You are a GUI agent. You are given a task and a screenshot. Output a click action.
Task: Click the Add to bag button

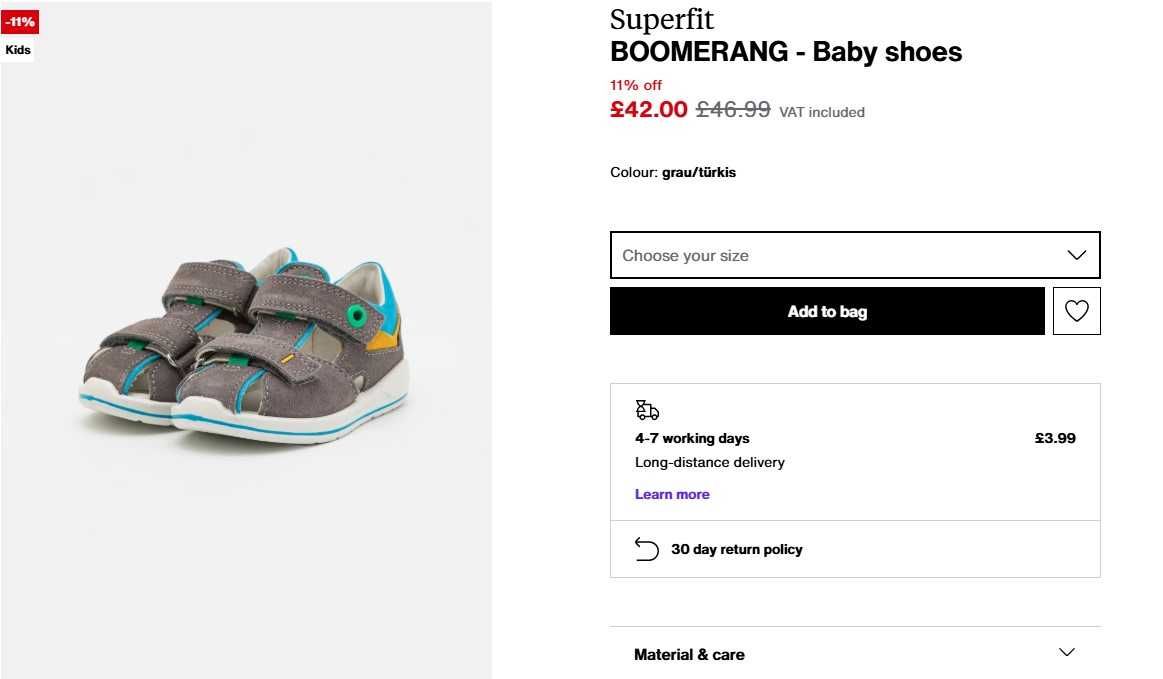click(x=827, y=311)
